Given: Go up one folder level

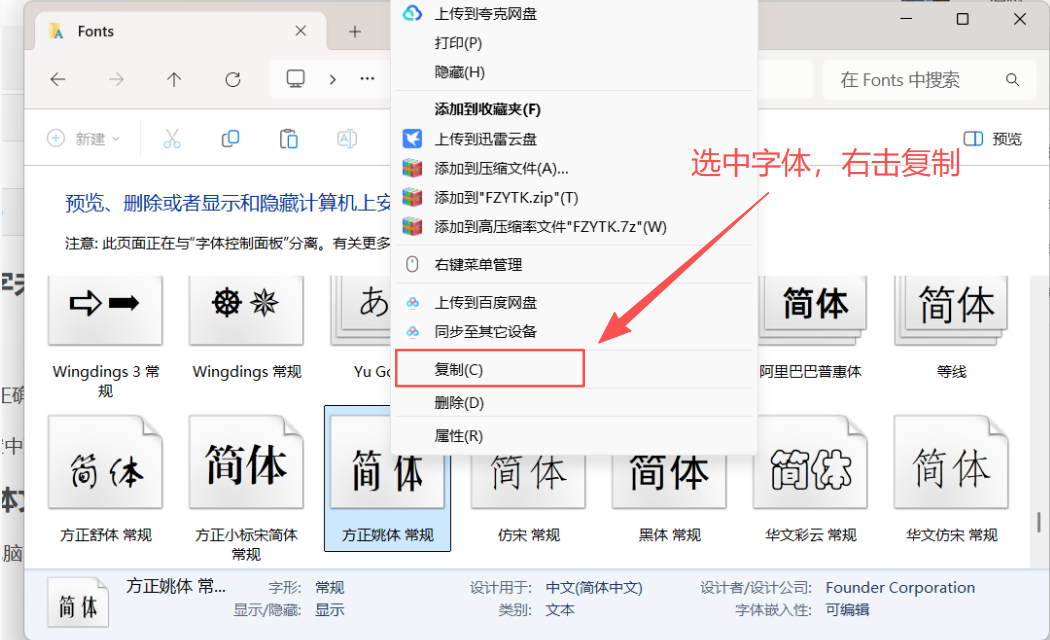Looking at the screenshot, I should click(x=174, y=80).
